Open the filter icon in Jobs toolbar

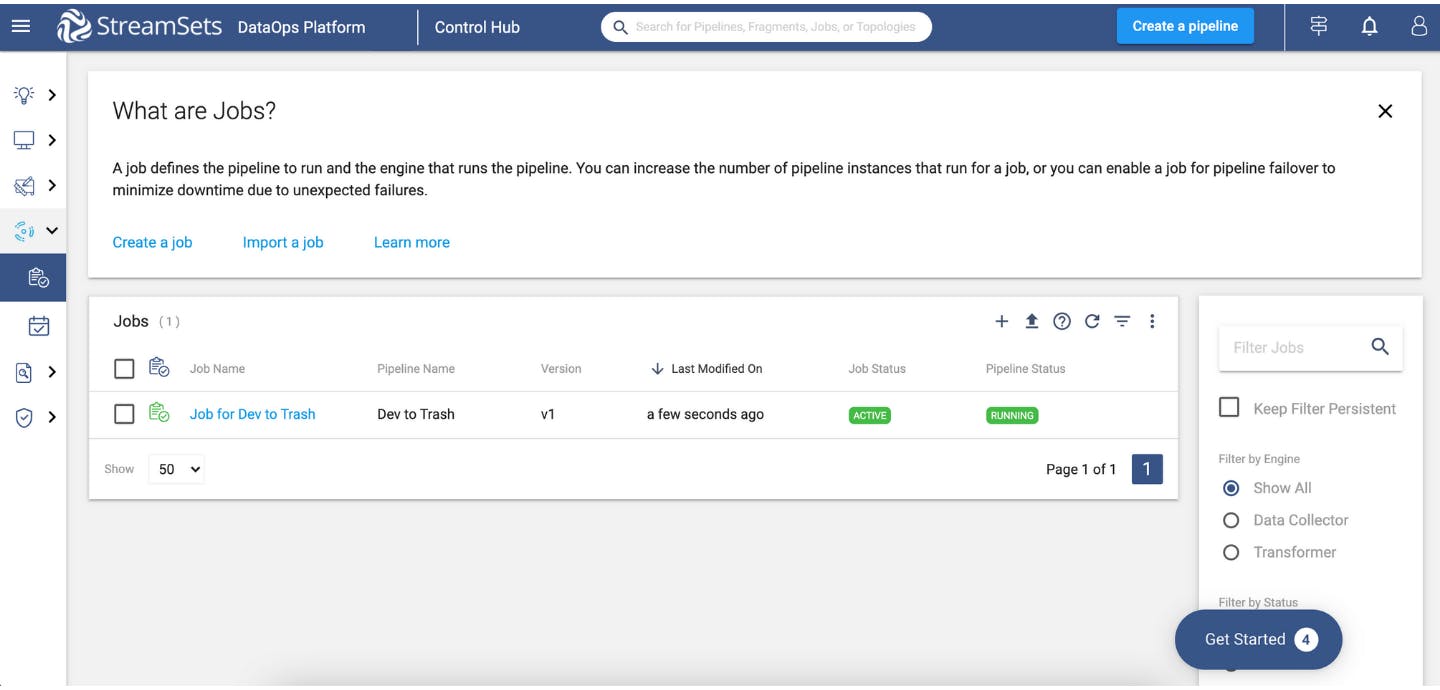[x=1121, y=321]
